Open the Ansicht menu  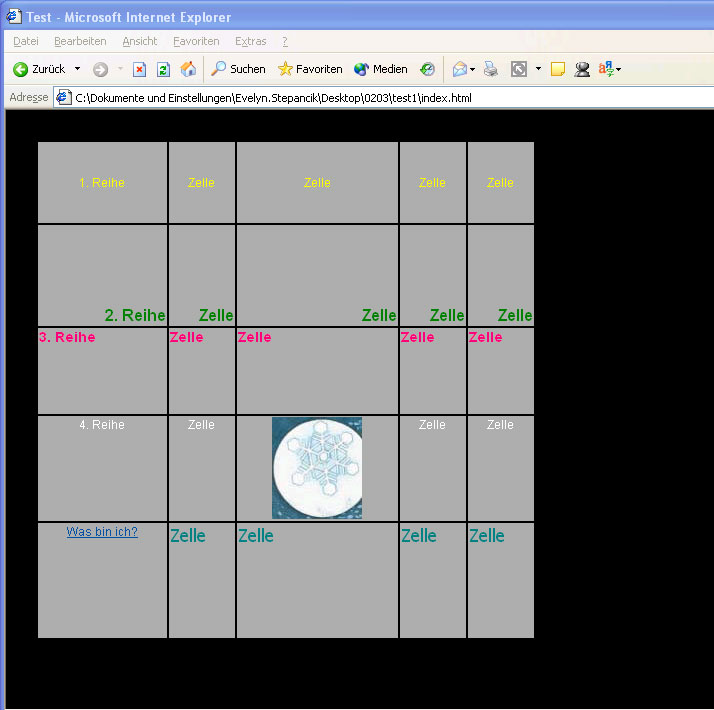[x=140, y=41]
